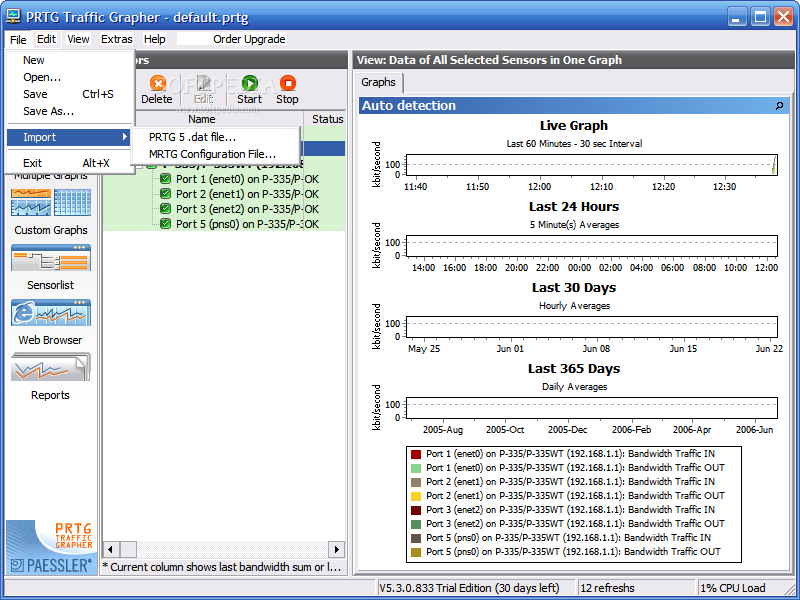Image resolution: width=800 pixels, height=600 pixels.
Task: Click the Last 24 Hours chart plot area
Action: pyautogui.click(x=592, y=246)
